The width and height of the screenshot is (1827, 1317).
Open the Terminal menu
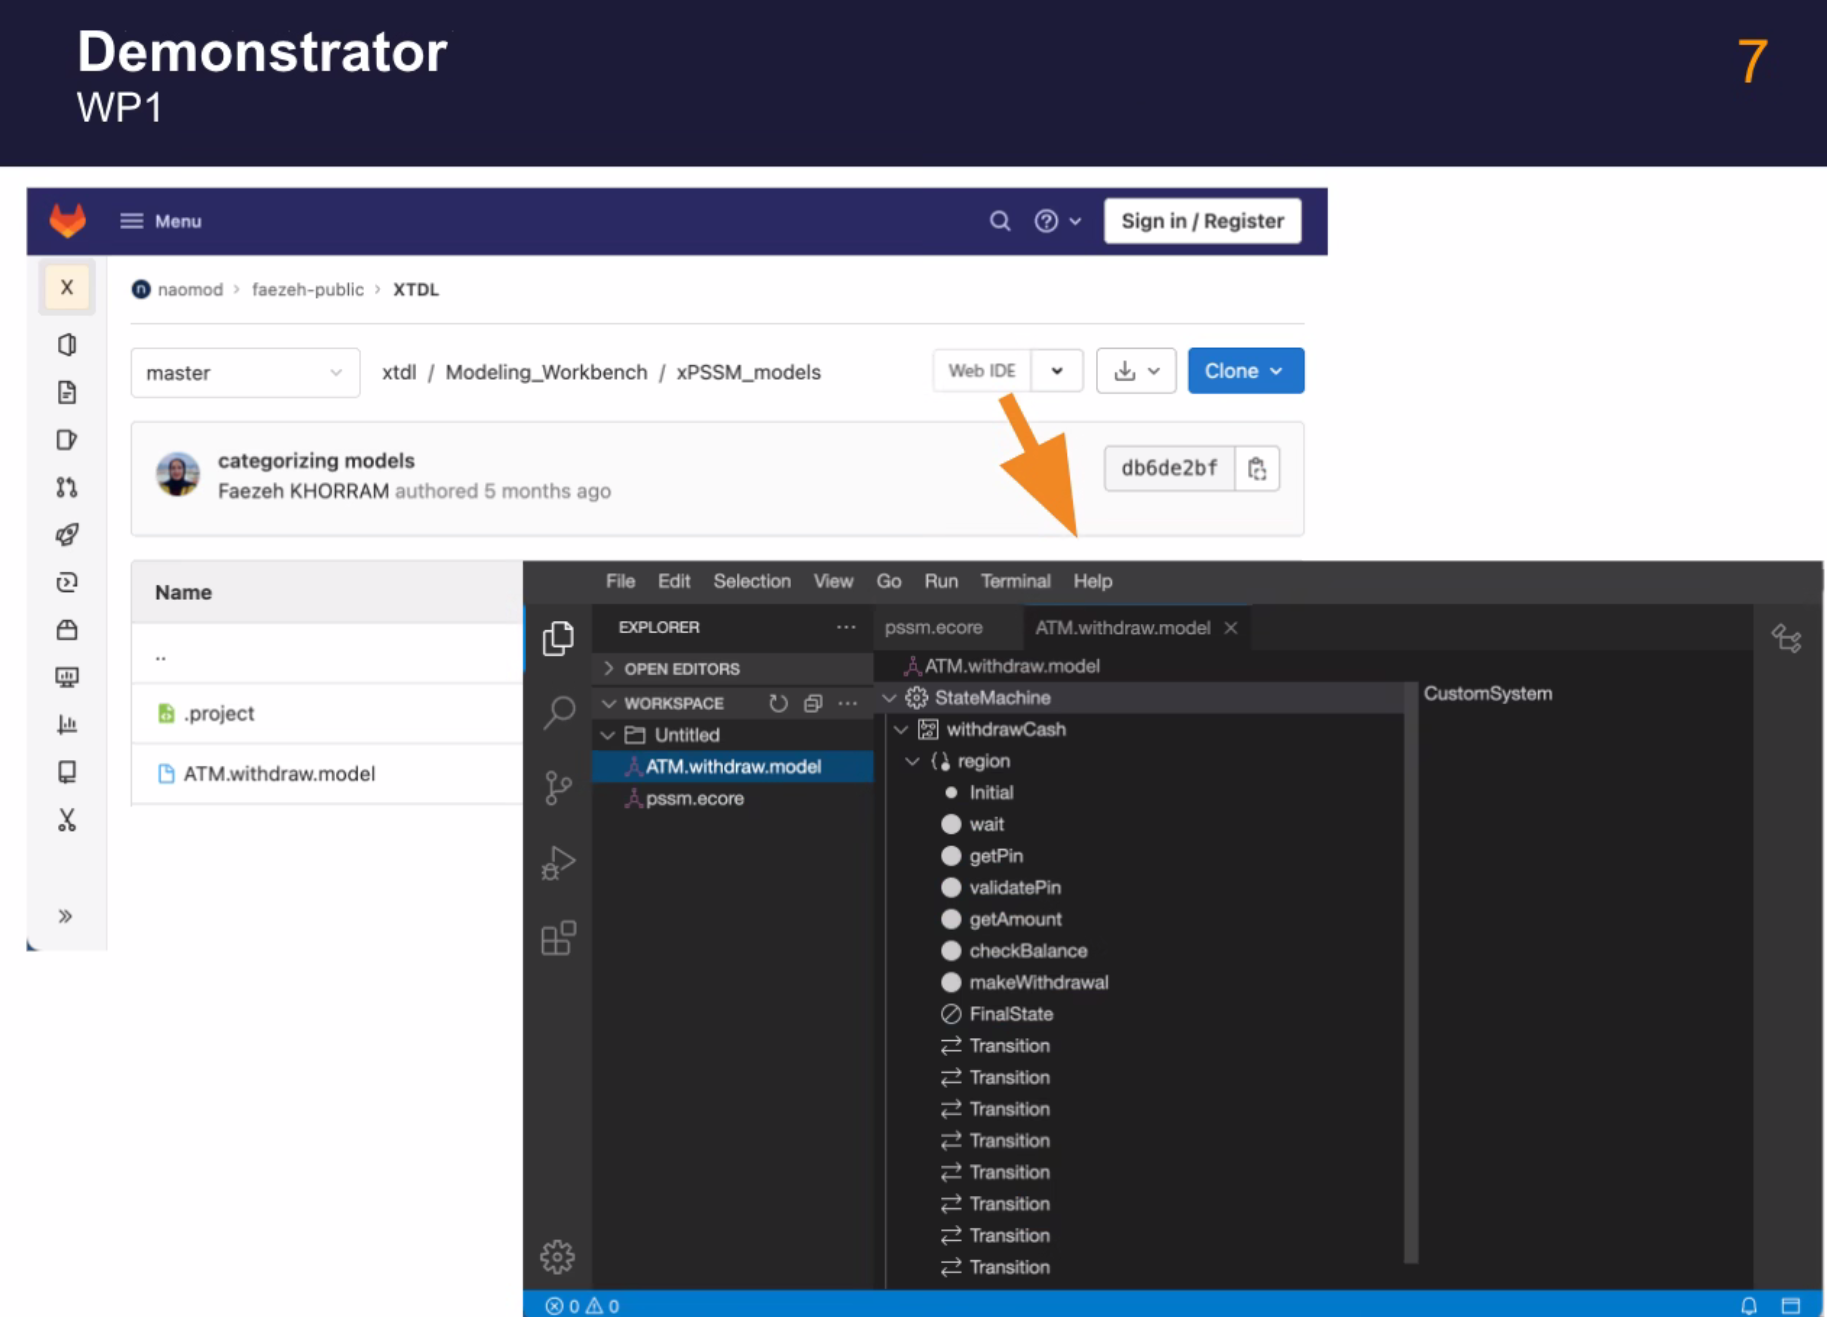(1015, 581)
